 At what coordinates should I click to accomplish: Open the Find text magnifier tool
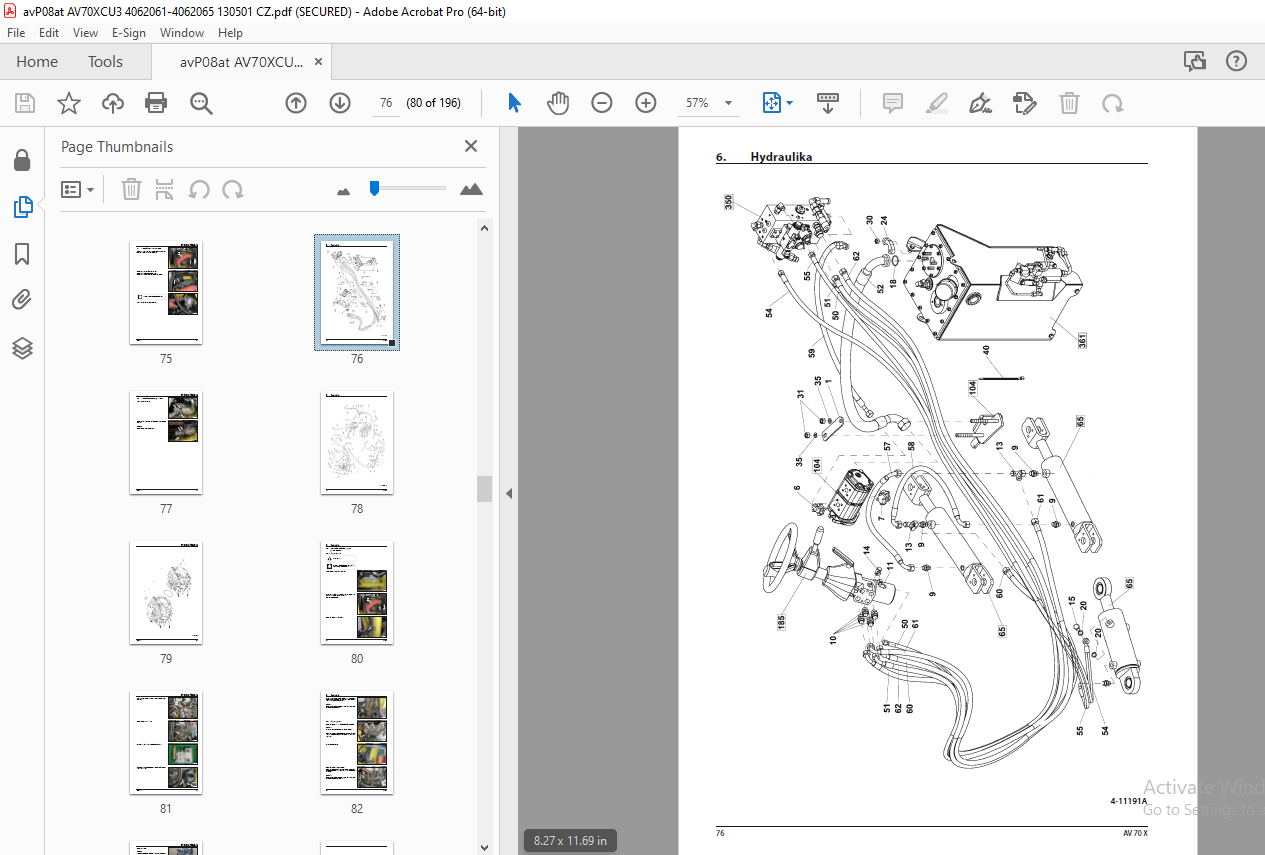201,103
